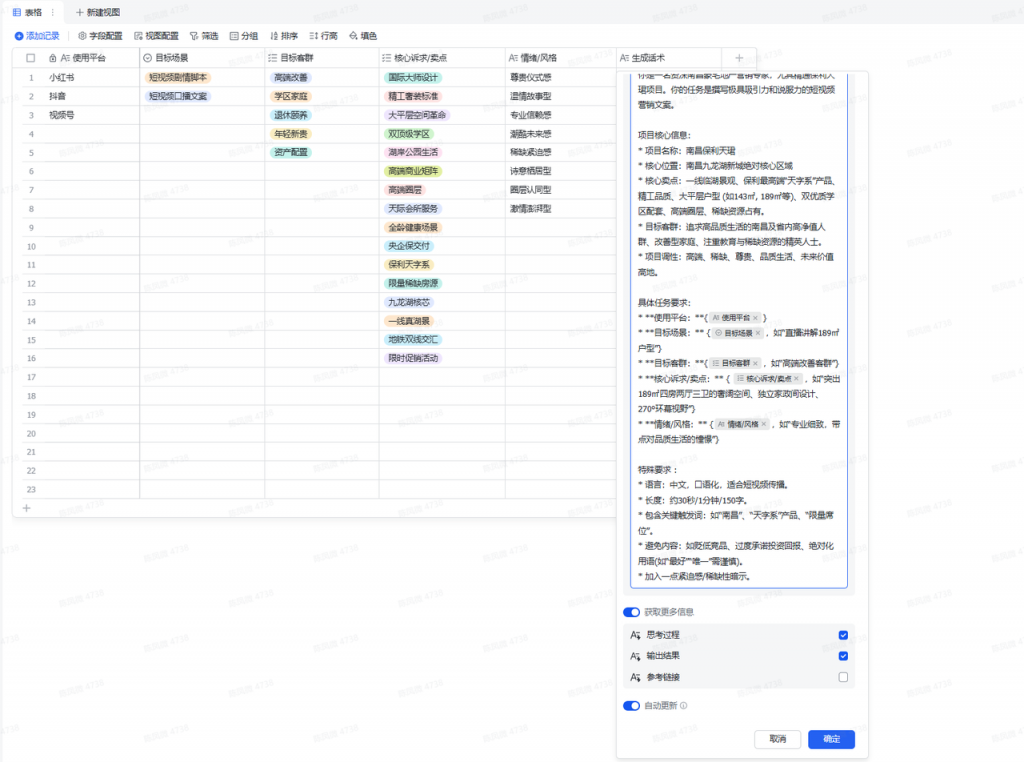1024x762 pixels.
Task: Click the 限时促销活动 tag
Action: pos(413,358)
